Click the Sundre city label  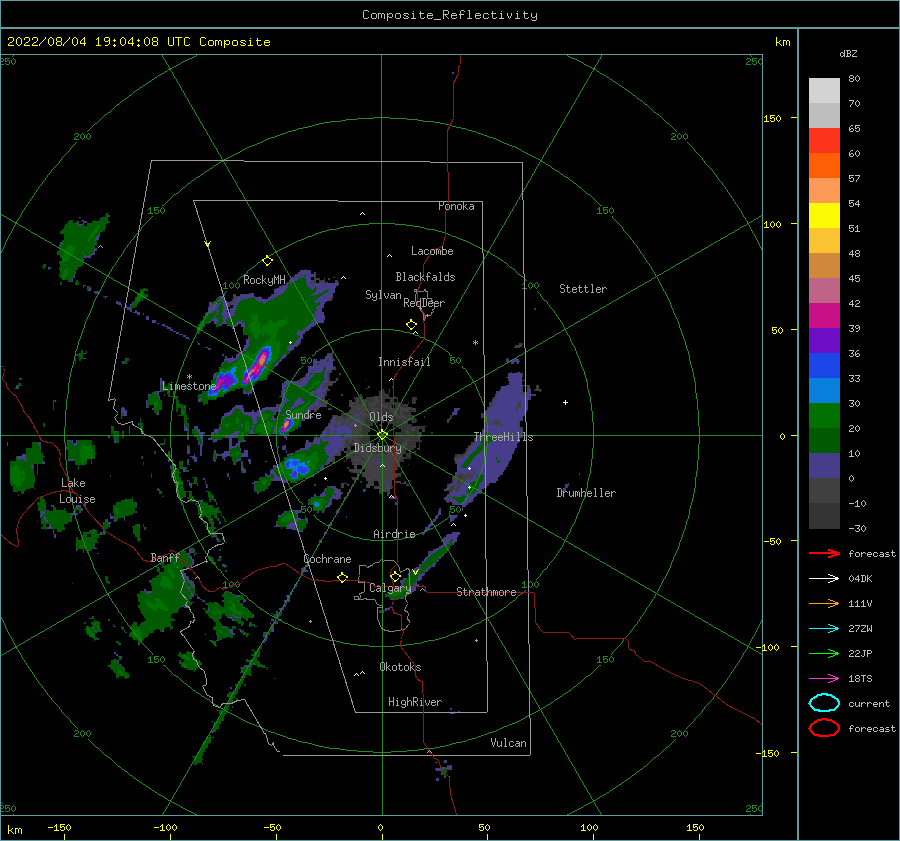point(303,415)
